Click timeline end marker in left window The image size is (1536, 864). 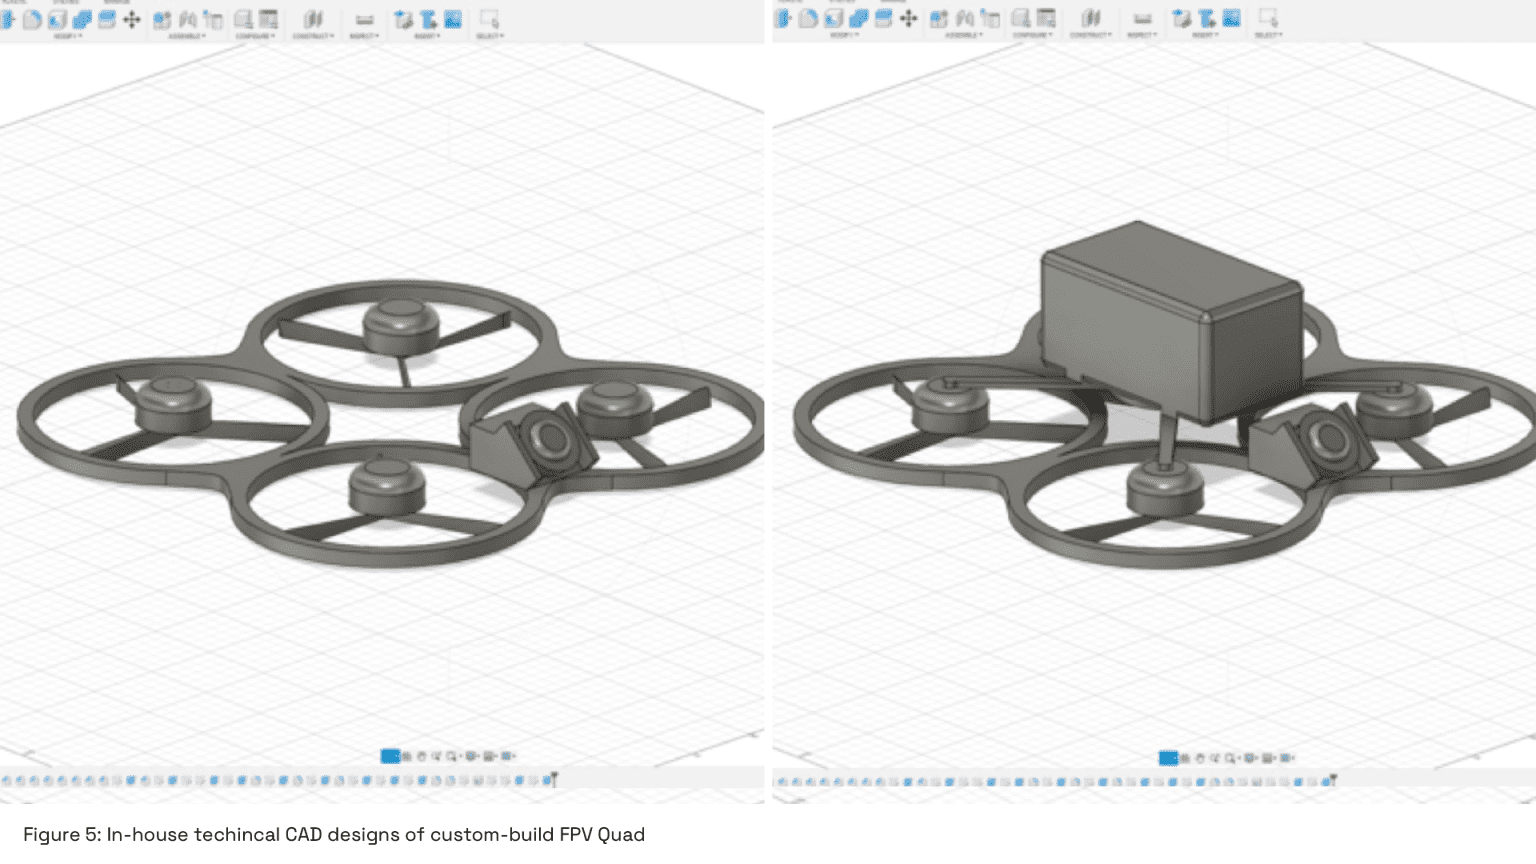coord(554,779)
